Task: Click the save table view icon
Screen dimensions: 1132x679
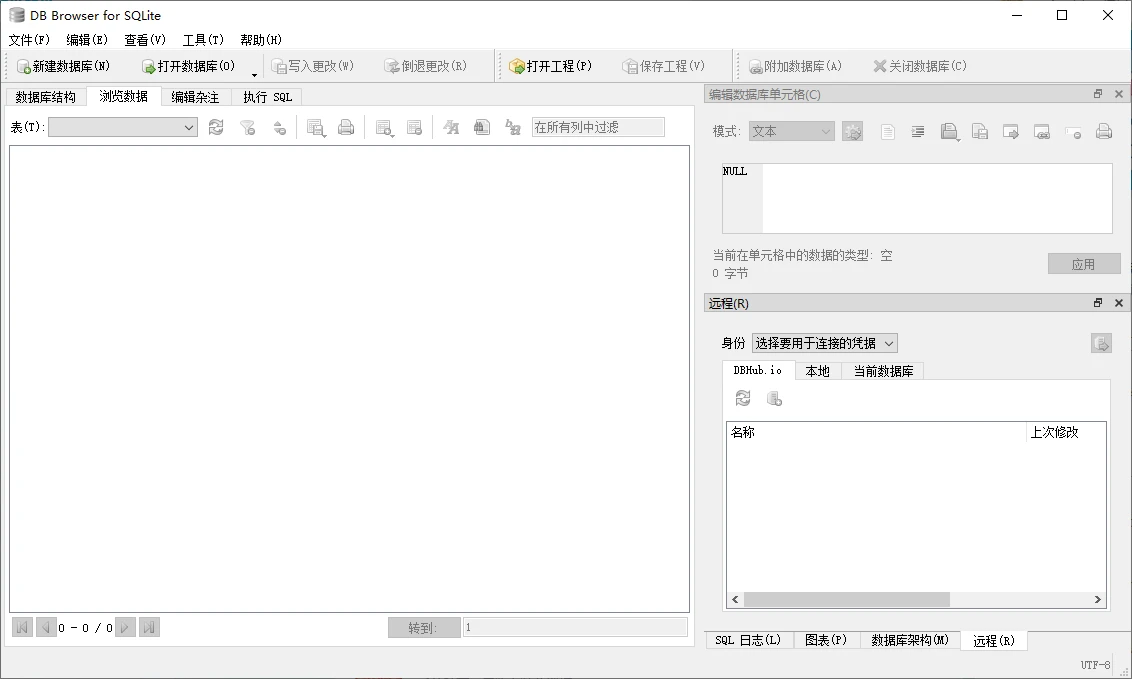Action: pyautogui.click(x=315, y=128)
